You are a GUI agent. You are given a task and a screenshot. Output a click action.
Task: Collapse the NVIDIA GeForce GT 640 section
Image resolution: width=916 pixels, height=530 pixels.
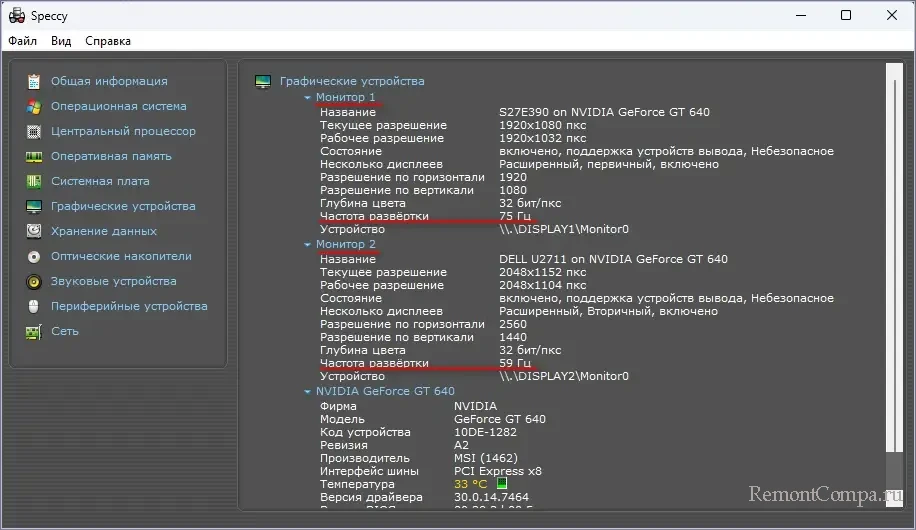pyautogui.click(x=308, y=392)
